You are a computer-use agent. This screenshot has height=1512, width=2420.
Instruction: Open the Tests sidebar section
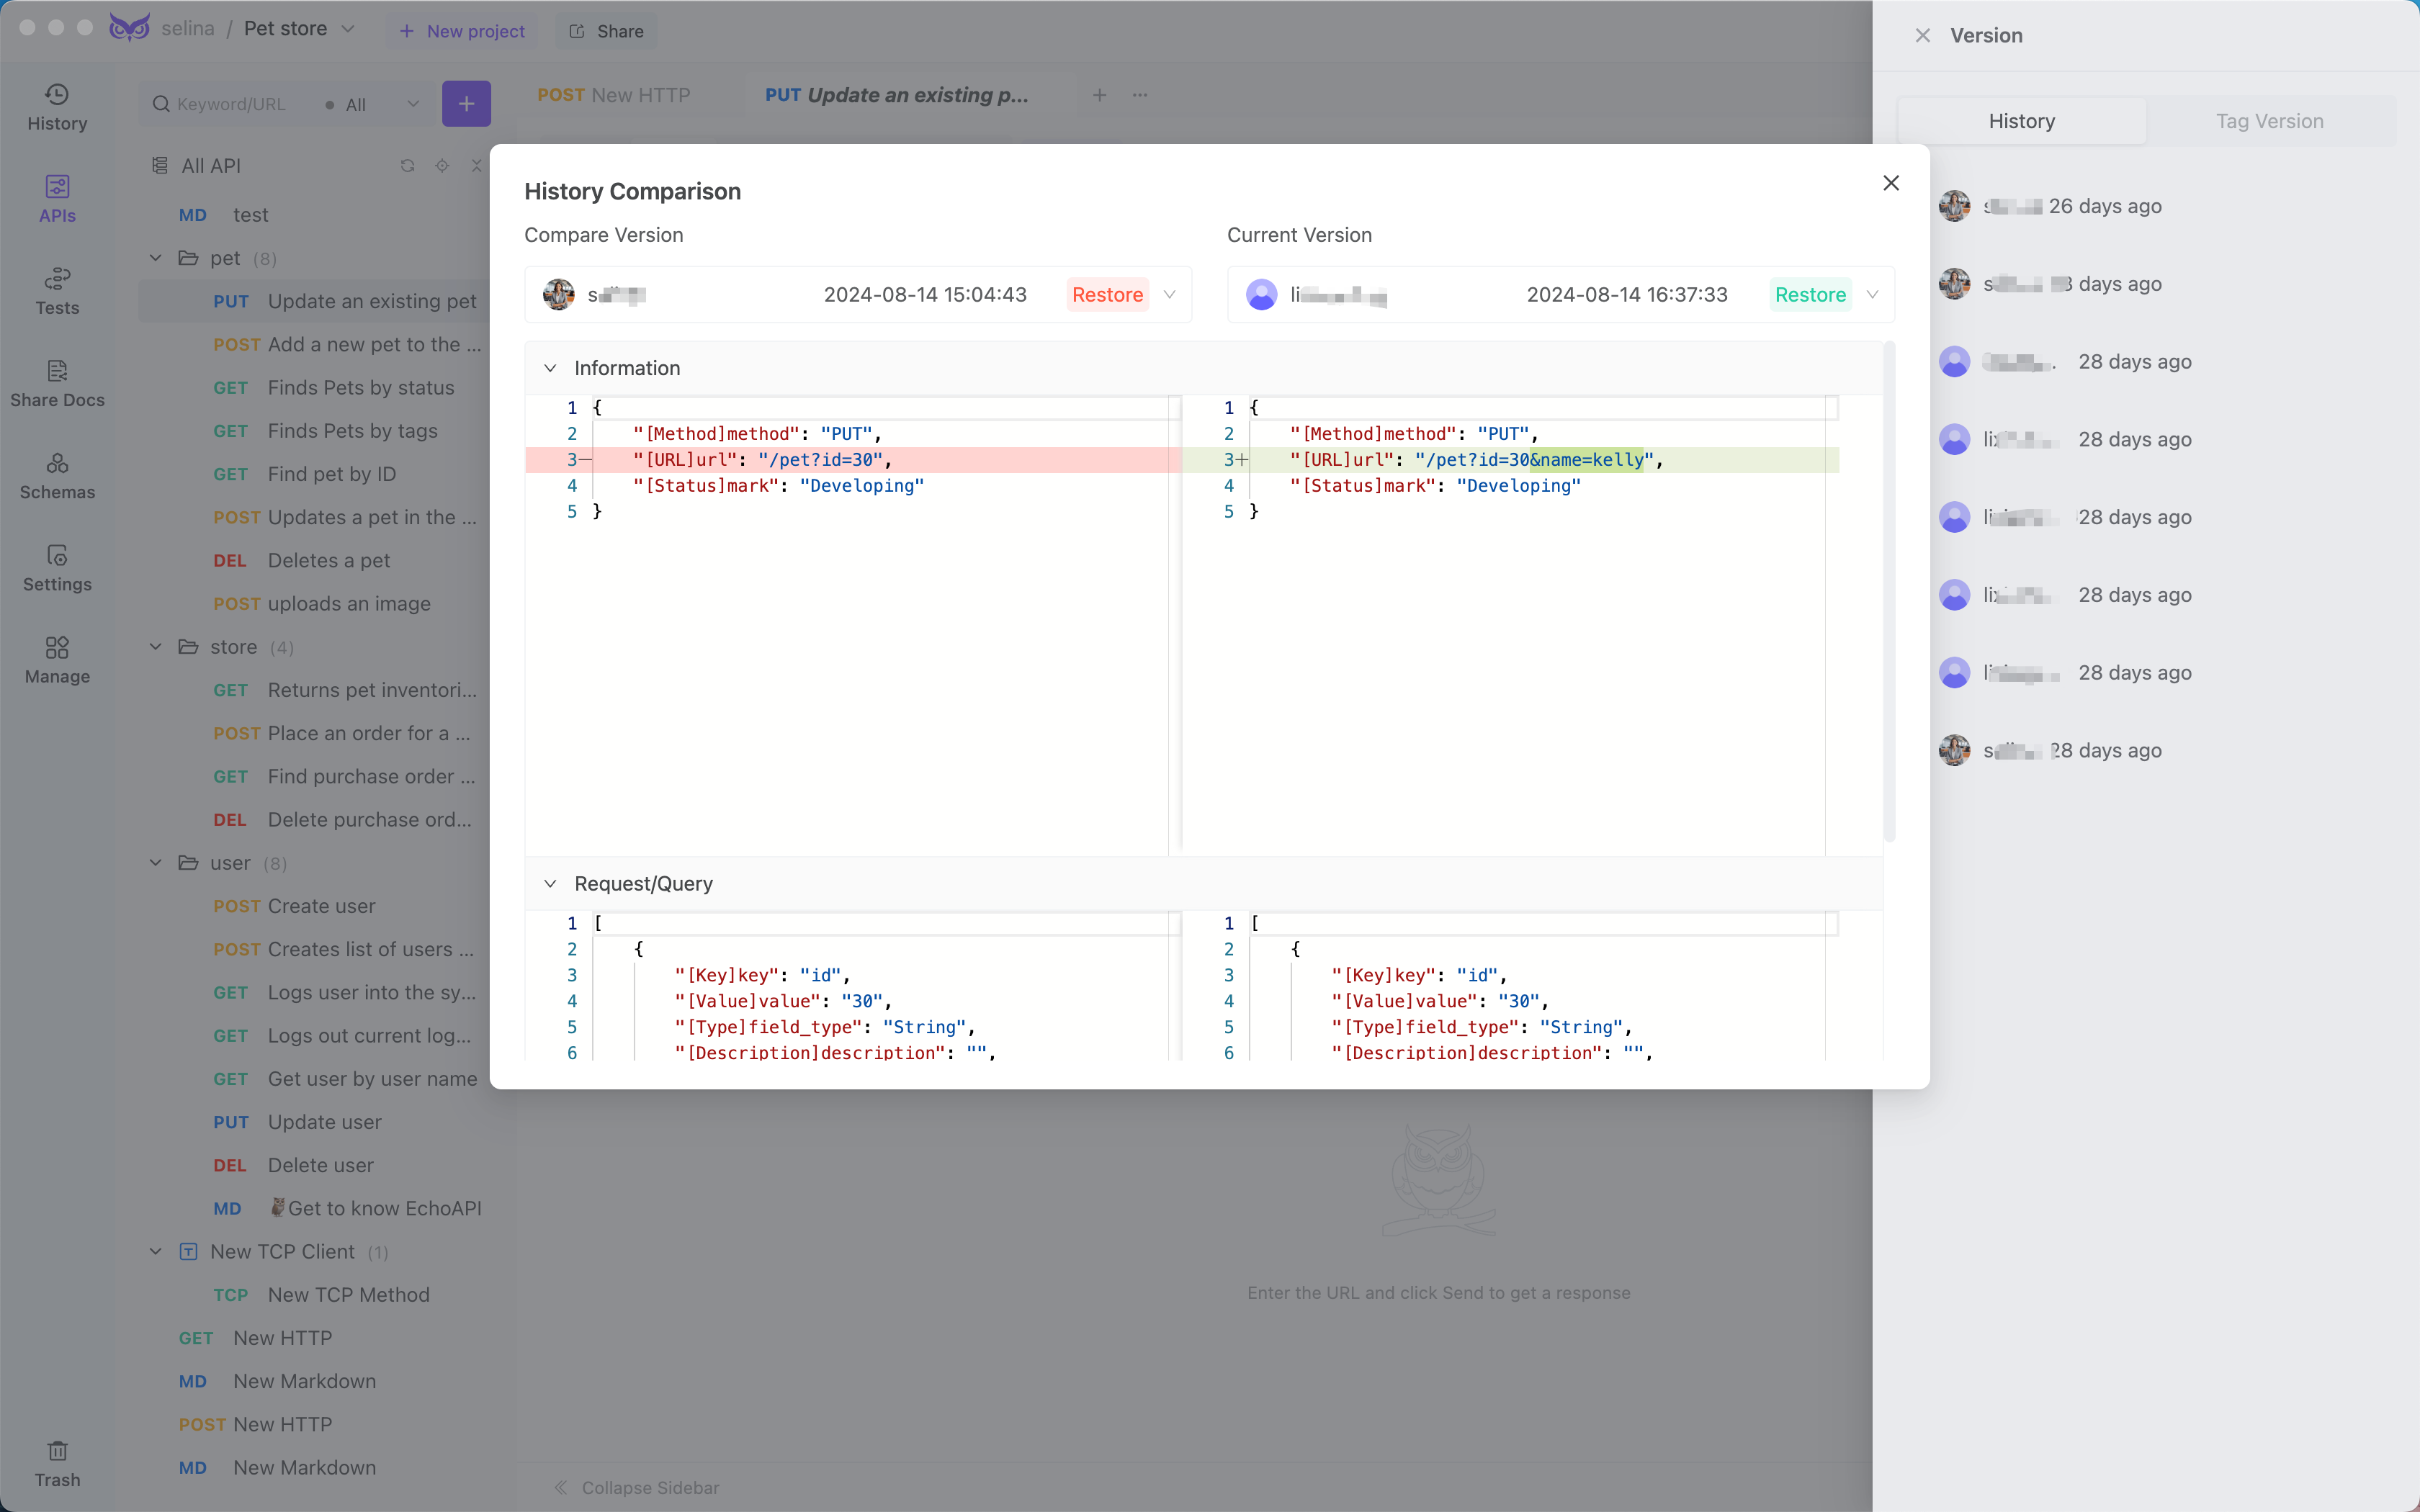[x=57, y=292]
